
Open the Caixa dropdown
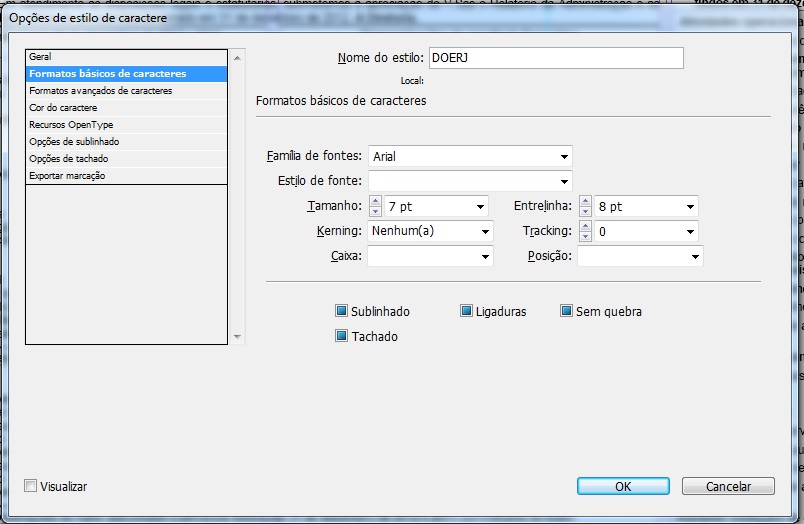(x=486, y=257)
